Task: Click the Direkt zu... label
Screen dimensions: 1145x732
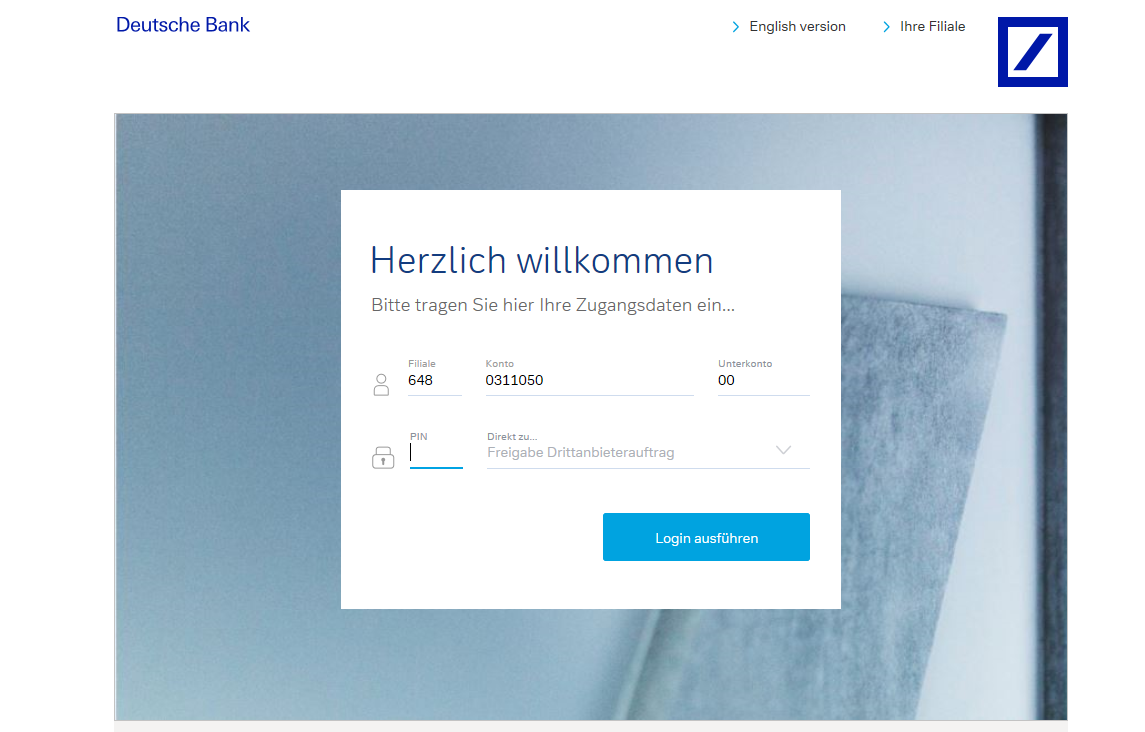Action: coord(512,436)
